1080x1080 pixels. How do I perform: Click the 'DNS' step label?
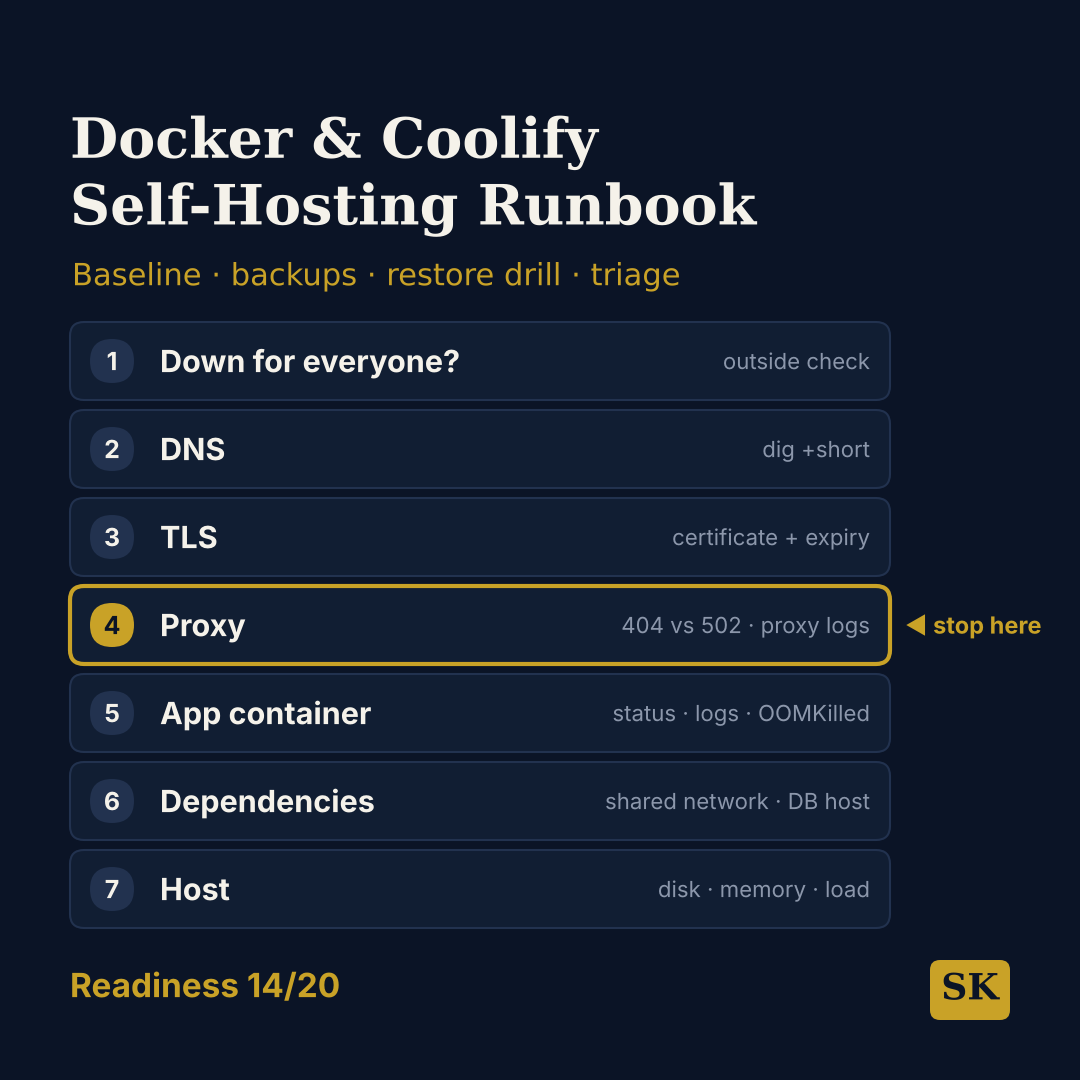point(192,449)
